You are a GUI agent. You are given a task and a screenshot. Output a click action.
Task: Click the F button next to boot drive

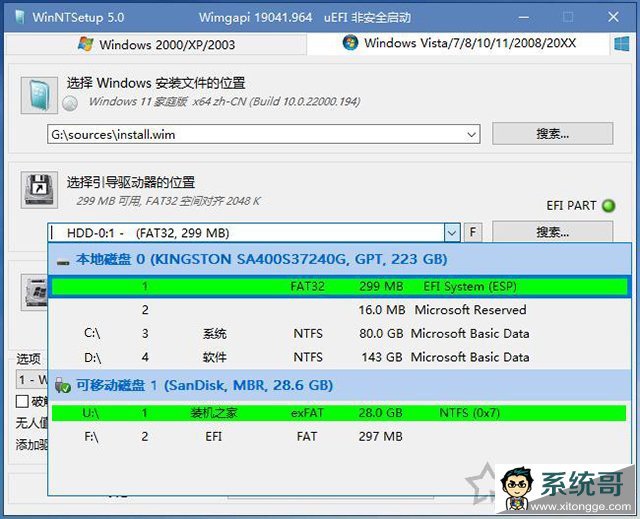(x=473, y=233)
